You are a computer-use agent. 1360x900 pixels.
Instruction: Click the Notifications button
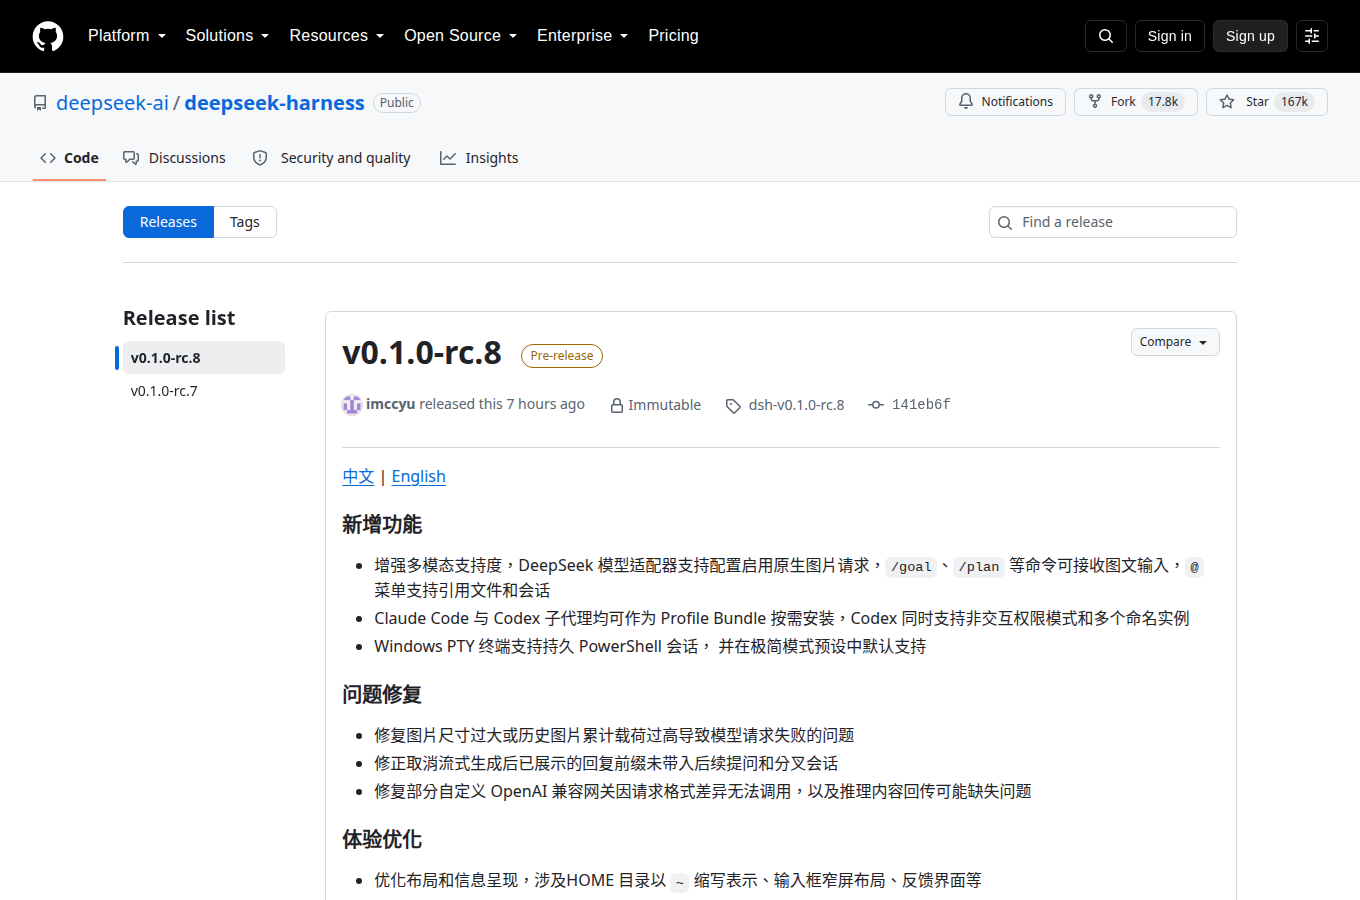pos(1005,102)
